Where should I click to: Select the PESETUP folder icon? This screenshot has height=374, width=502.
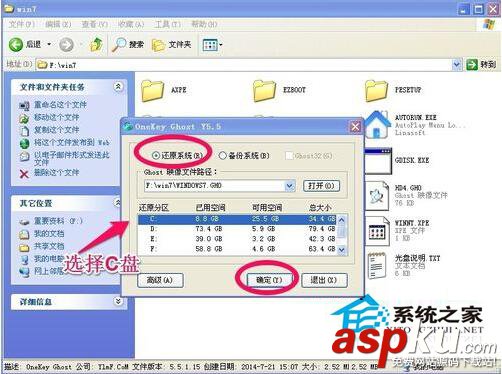tap(376, 90)
